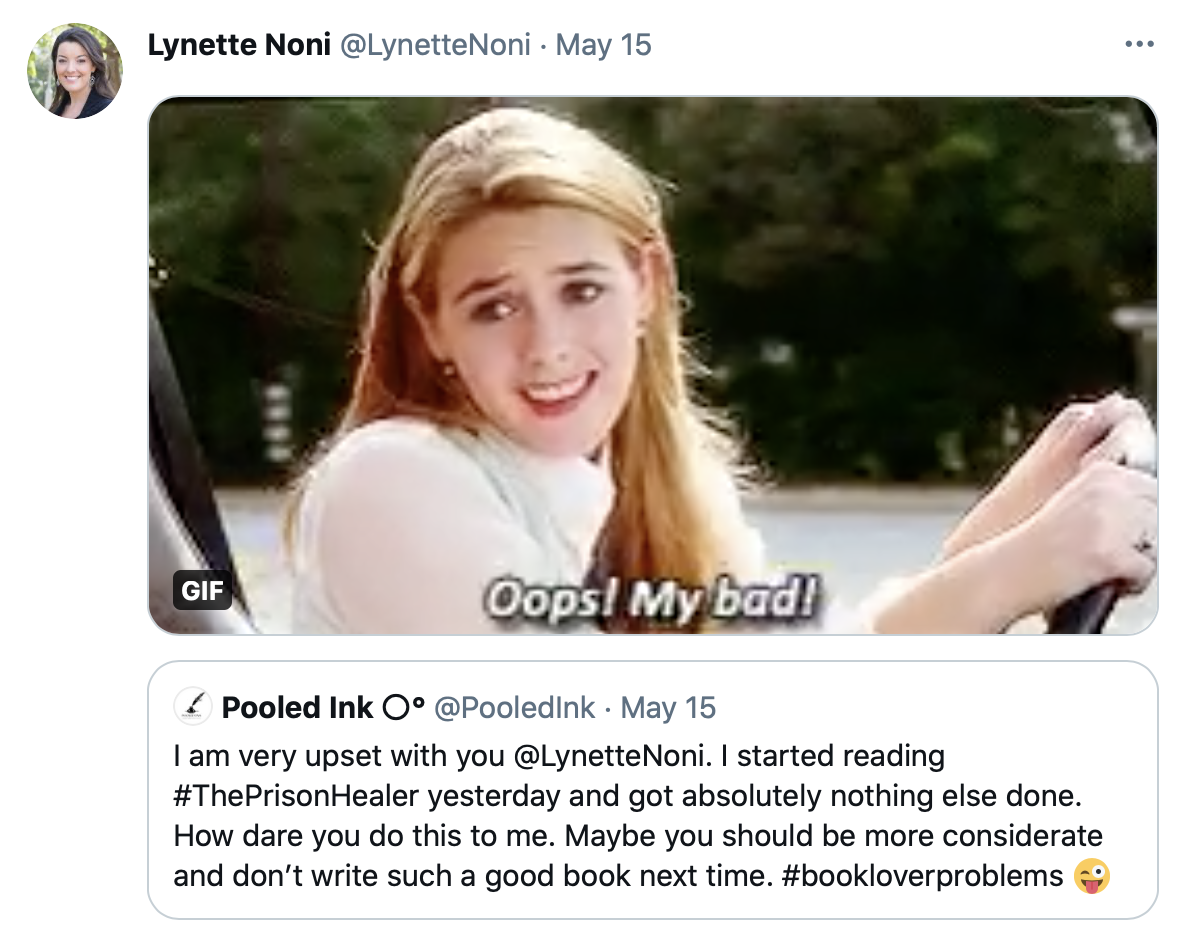1190x934 pixels.
Task: Open the quoted tweet's May 15 timestamp
Action: tap(668, 708)
